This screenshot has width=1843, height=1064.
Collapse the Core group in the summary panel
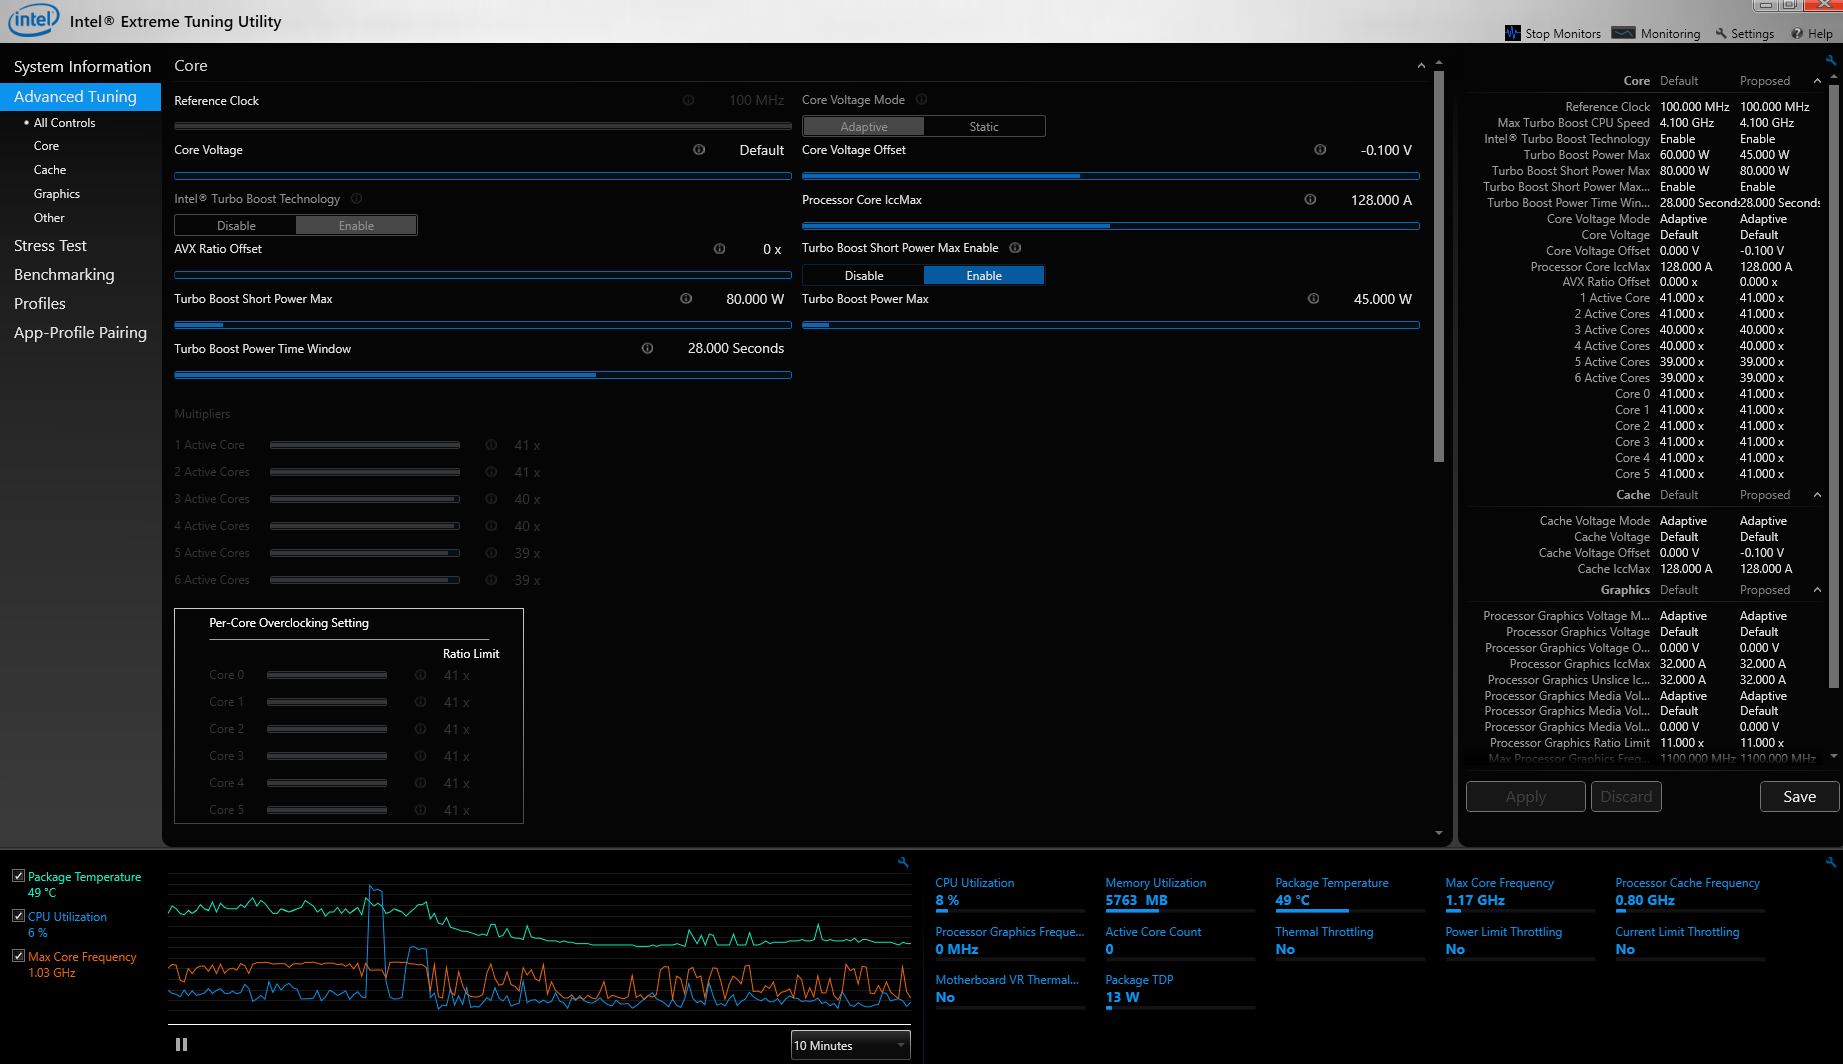coord(1817,81)
